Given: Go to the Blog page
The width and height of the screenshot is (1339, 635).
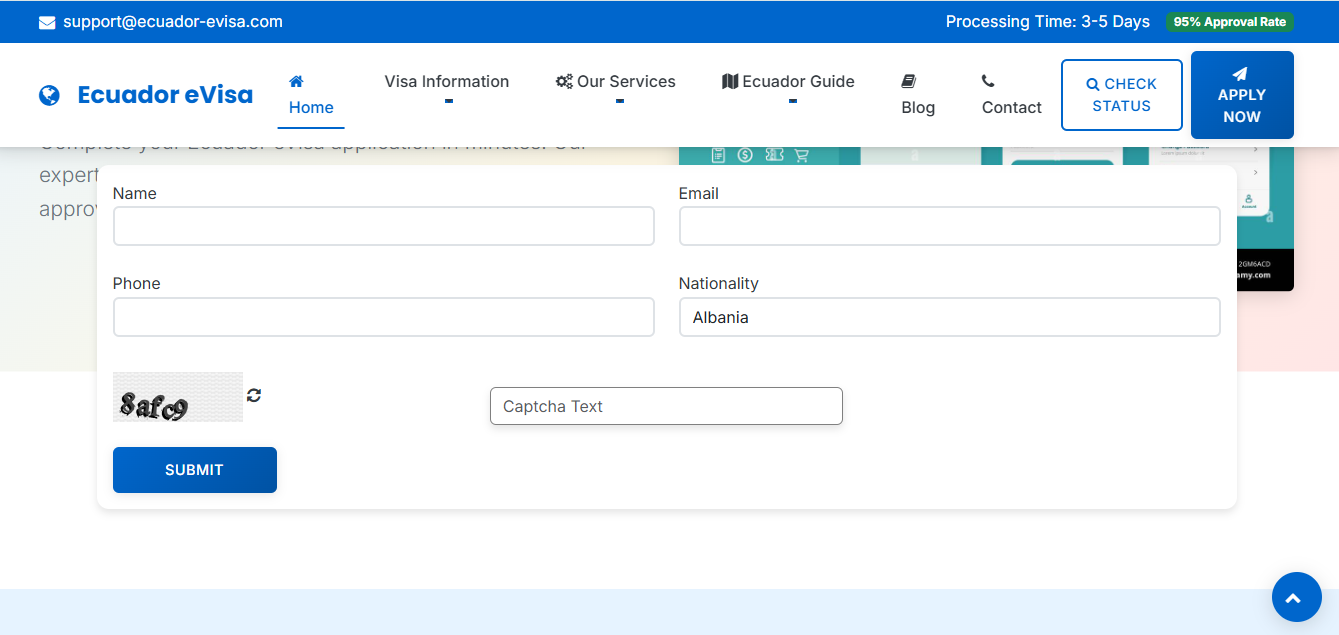Looking at the screenshot, I should click(x=918, y=107).
